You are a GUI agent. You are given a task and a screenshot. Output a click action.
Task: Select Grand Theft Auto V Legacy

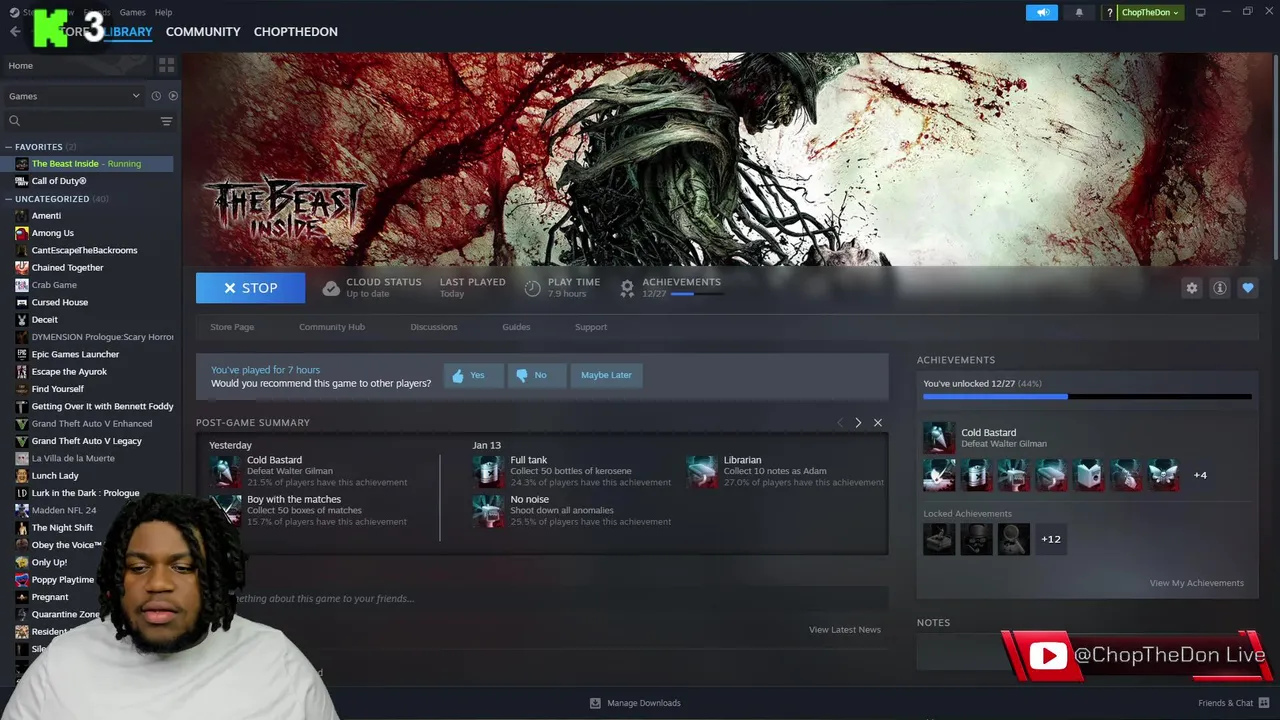[x=86, y=441]
